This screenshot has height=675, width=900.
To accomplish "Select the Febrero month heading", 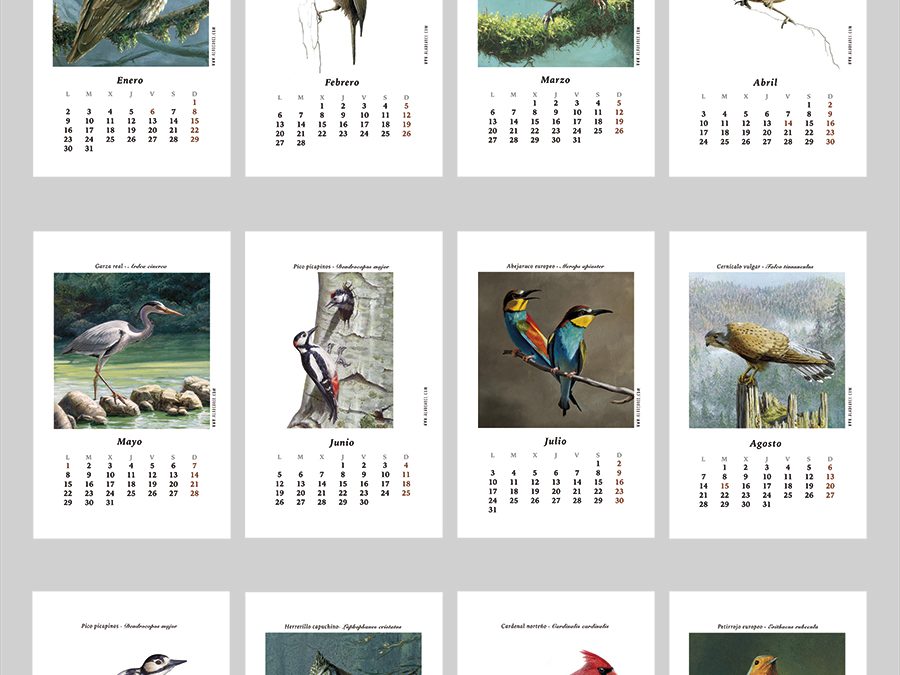I will pos(341,83).
